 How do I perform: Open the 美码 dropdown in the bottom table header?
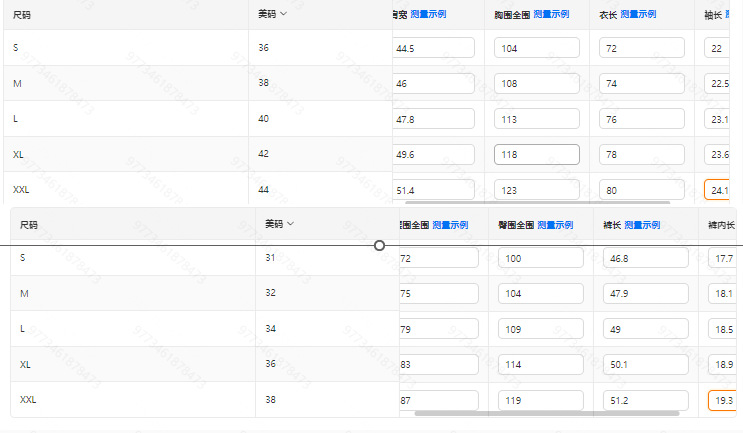pyautogui.click(x=290, y=224)
